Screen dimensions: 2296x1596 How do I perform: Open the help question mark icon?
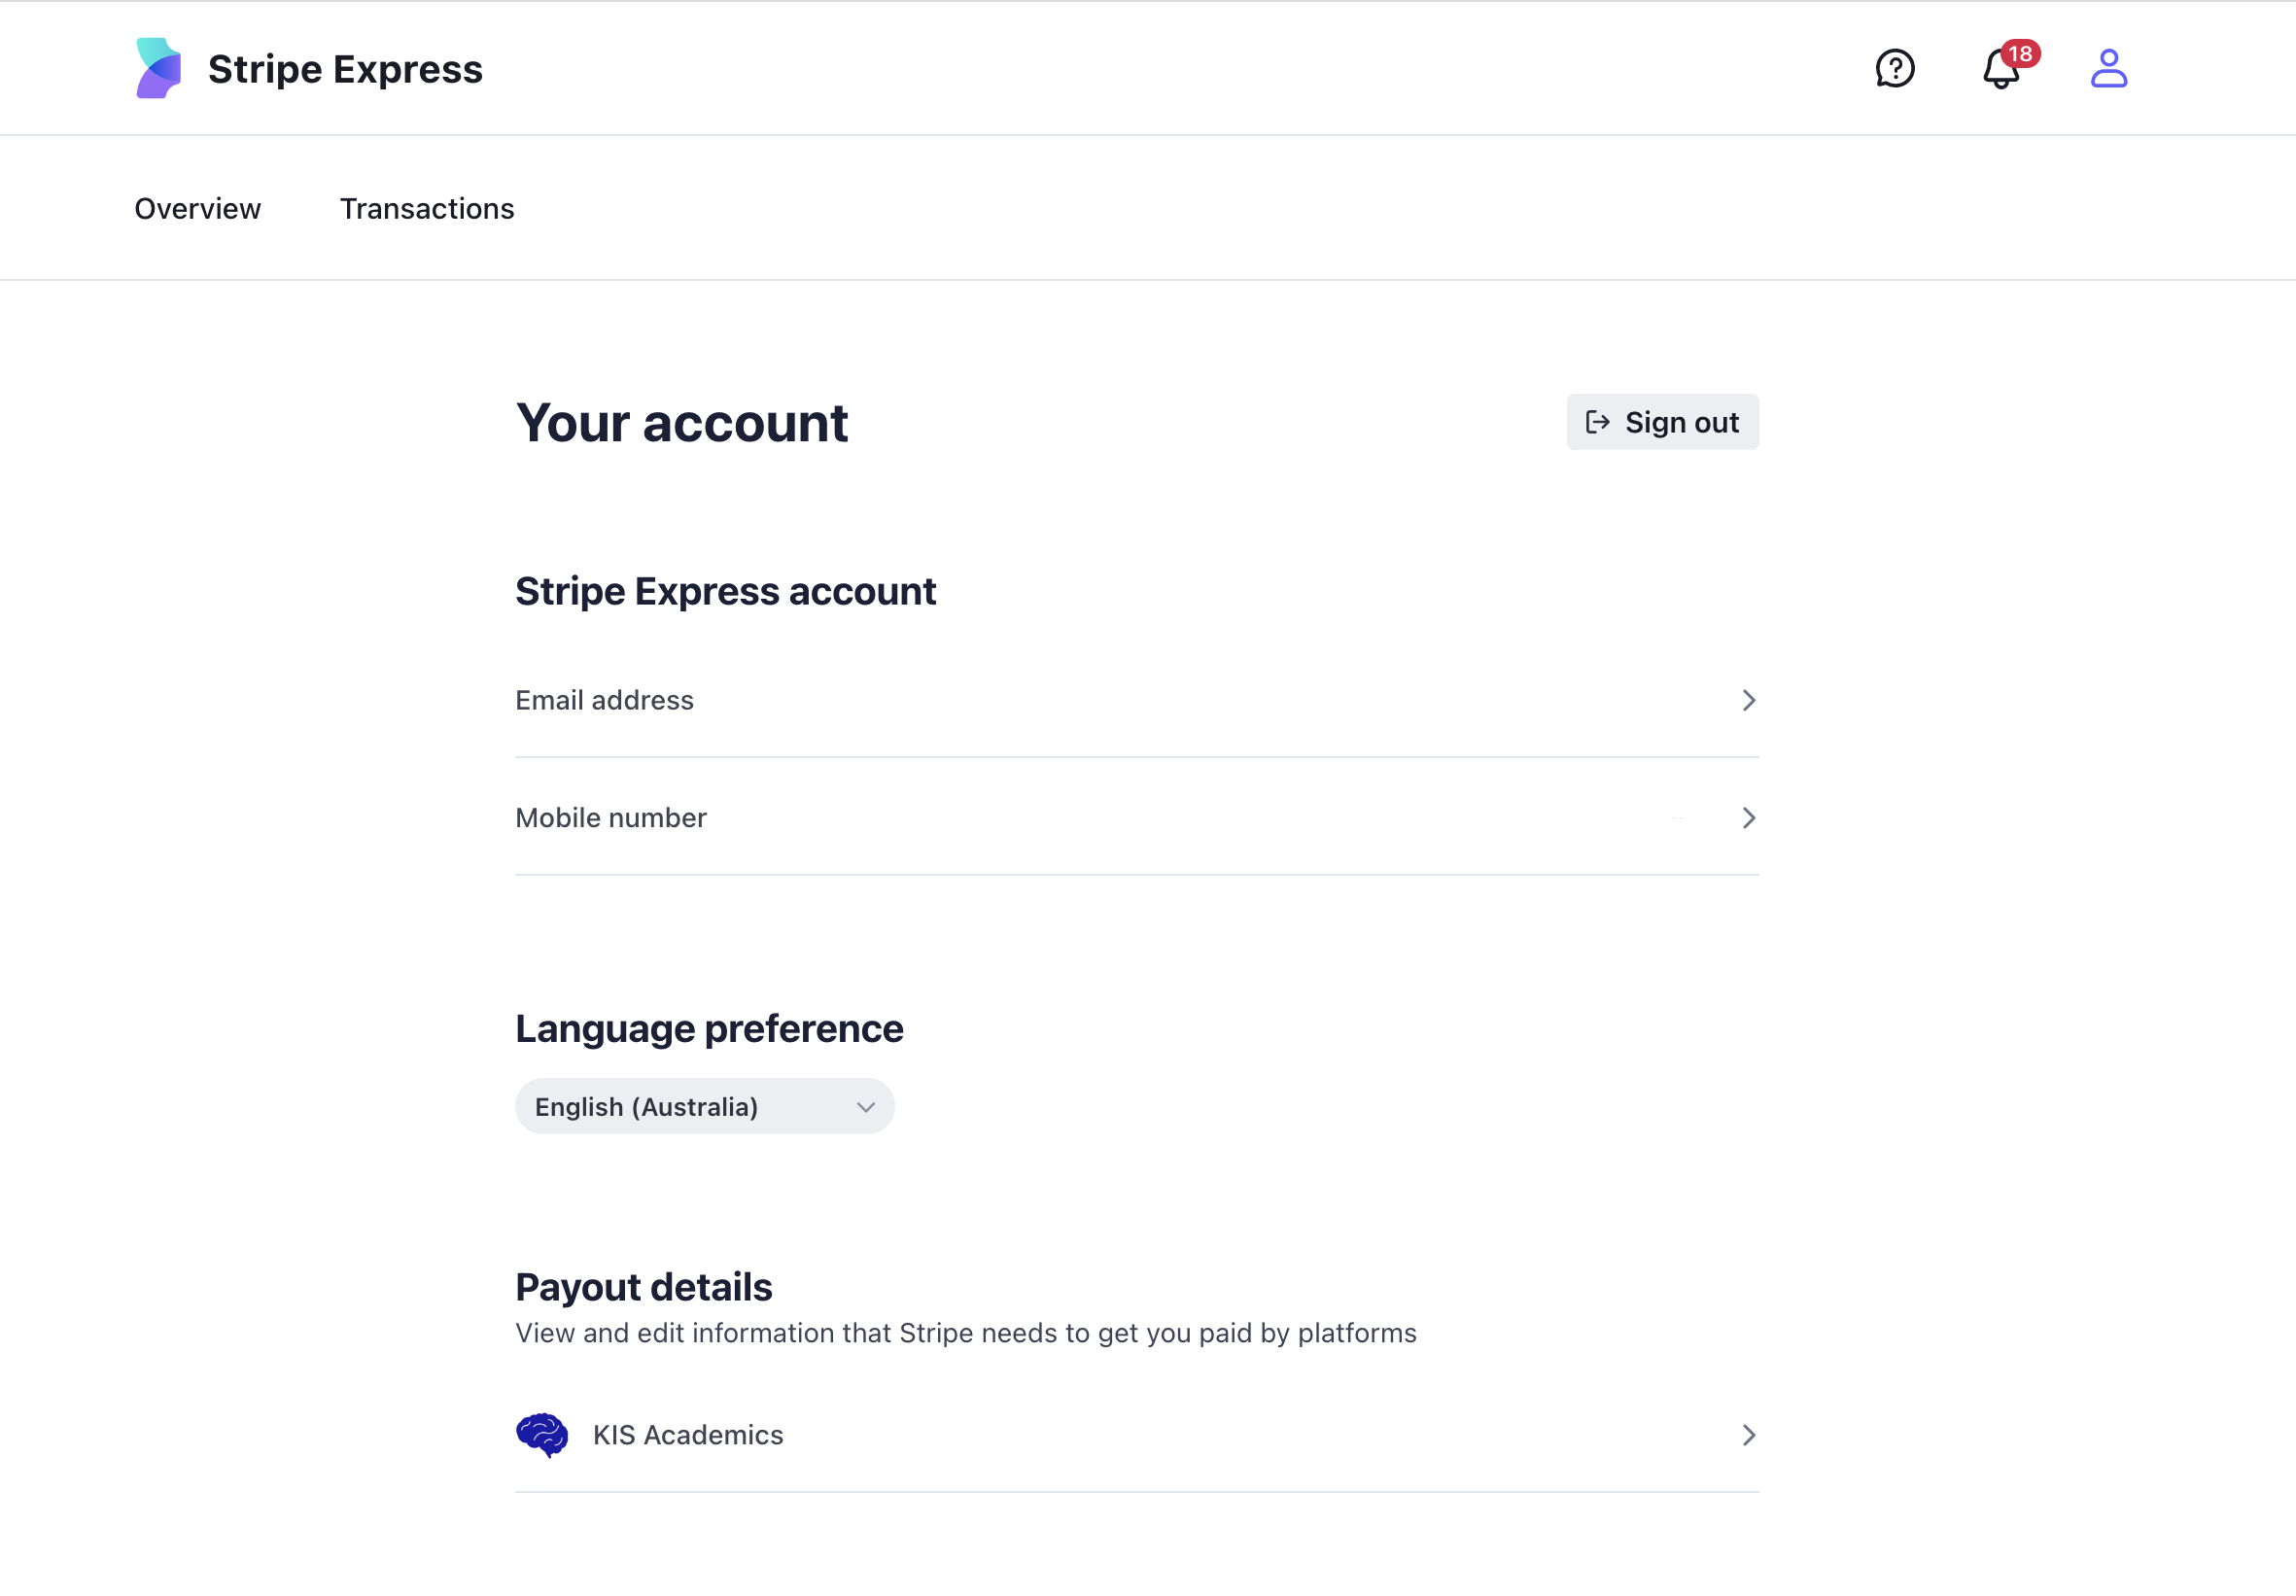[x=1894, y=68]
